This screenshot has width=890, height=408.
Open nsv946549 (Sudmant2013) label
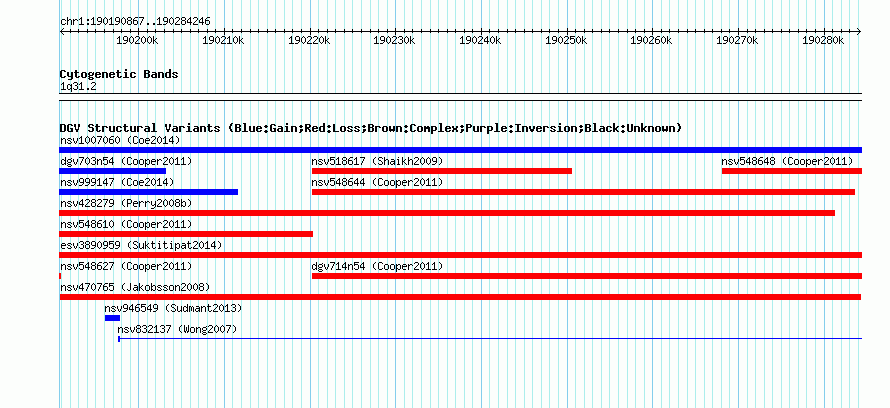point(173,308)
